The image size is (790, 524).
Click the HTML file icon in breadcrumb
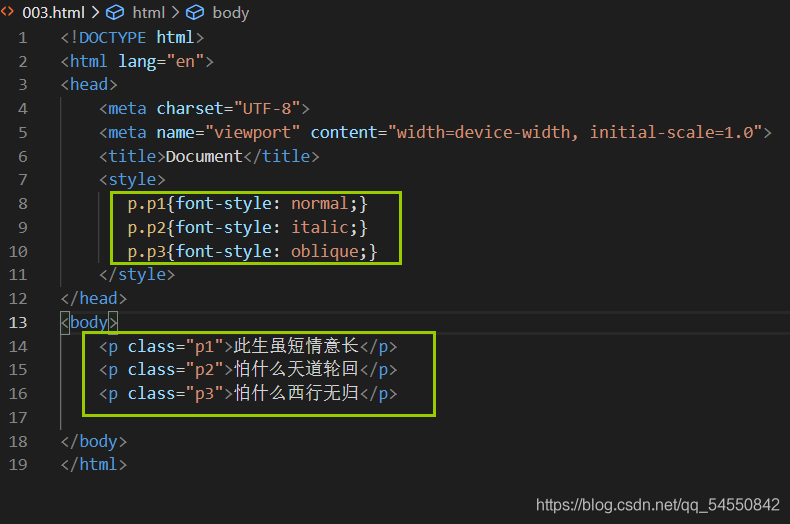coord(8,12)
